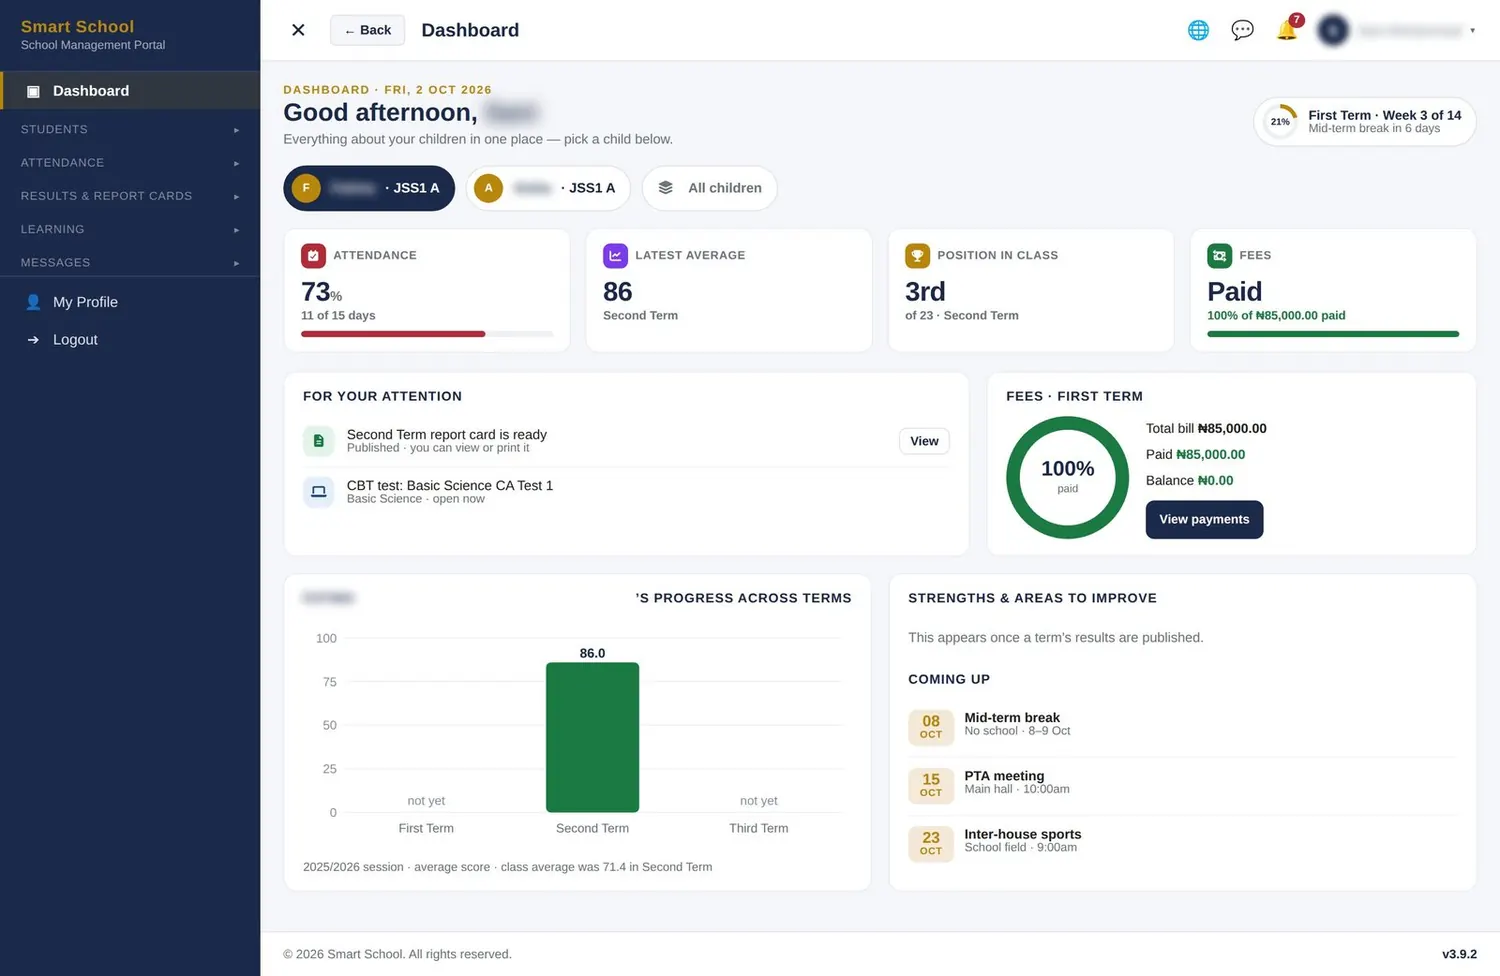
Task: Select the All children tab
Action: click(710, 188)
